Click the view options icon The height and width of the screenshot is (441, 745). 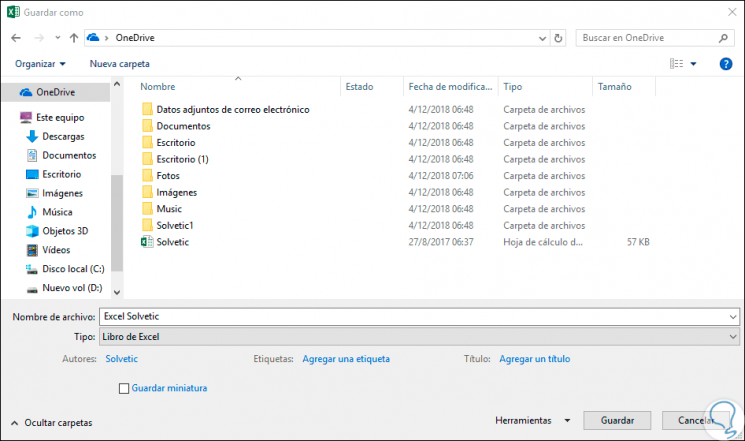[678, 63]
